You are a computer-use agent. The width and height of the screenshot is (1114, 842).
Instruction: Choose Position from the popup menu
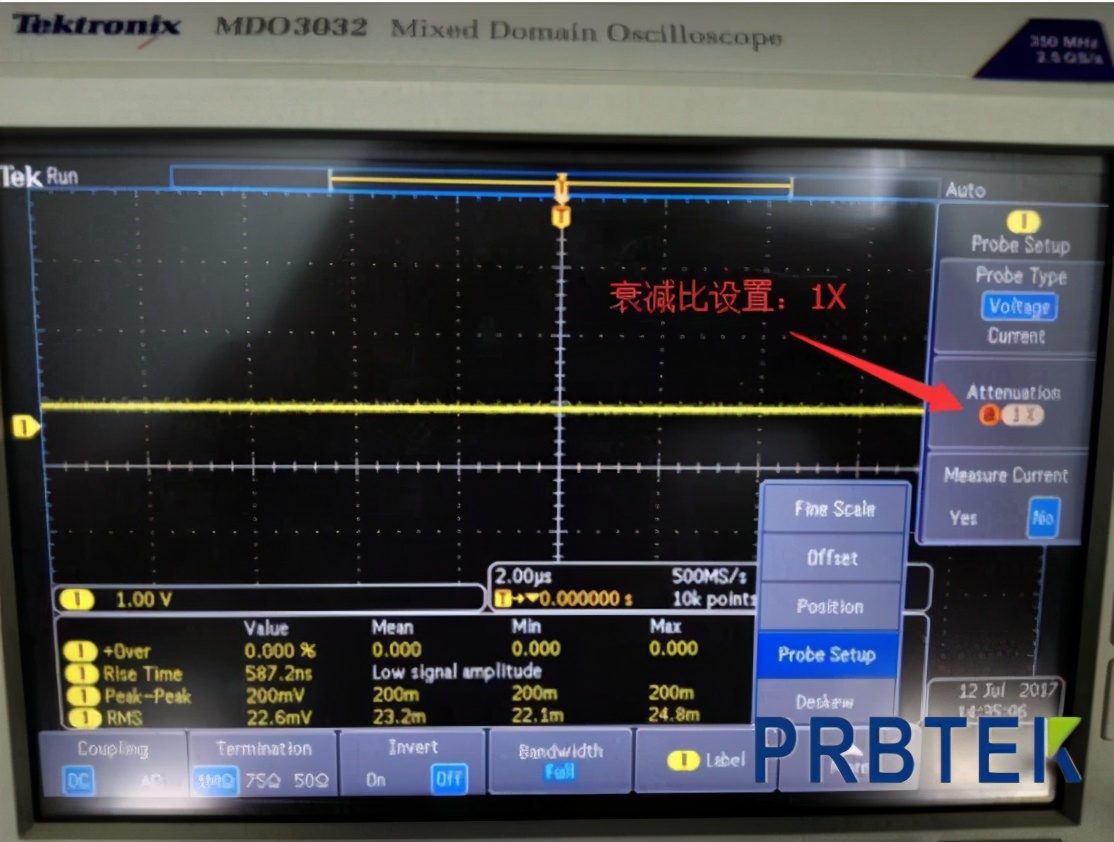pos(830,607)
